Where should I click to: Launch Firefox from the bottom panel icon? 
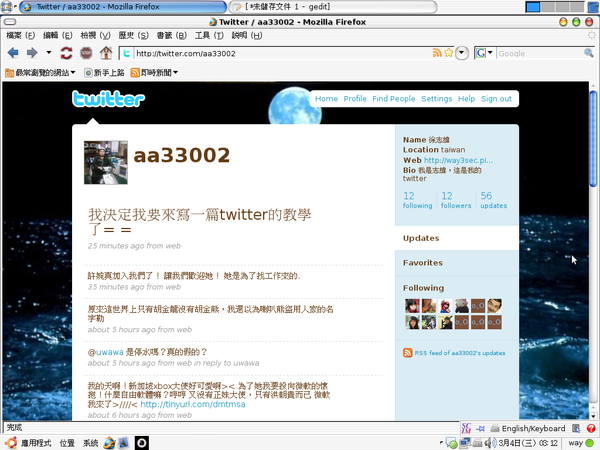coord(109,443)
